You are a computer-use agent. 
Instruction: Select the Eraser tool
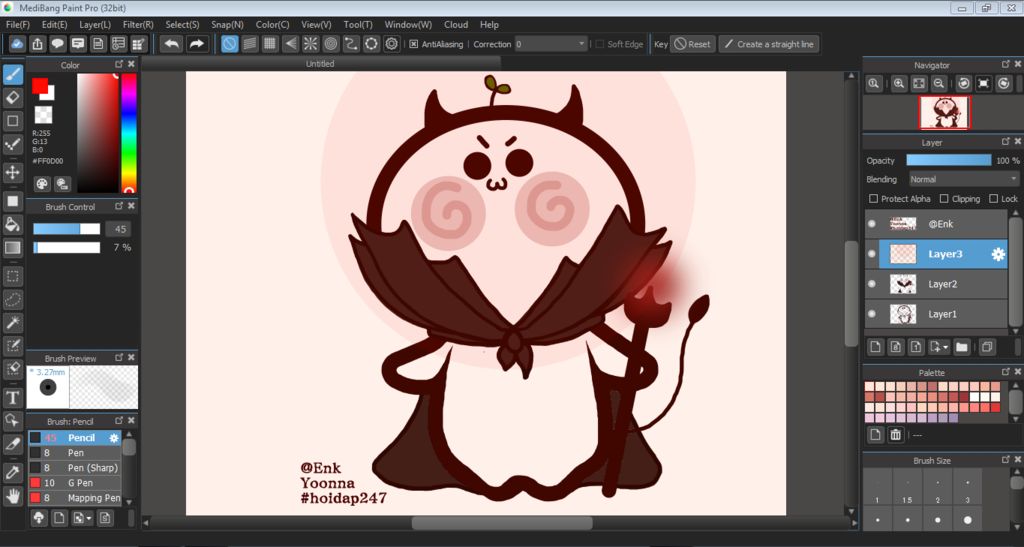12,98
